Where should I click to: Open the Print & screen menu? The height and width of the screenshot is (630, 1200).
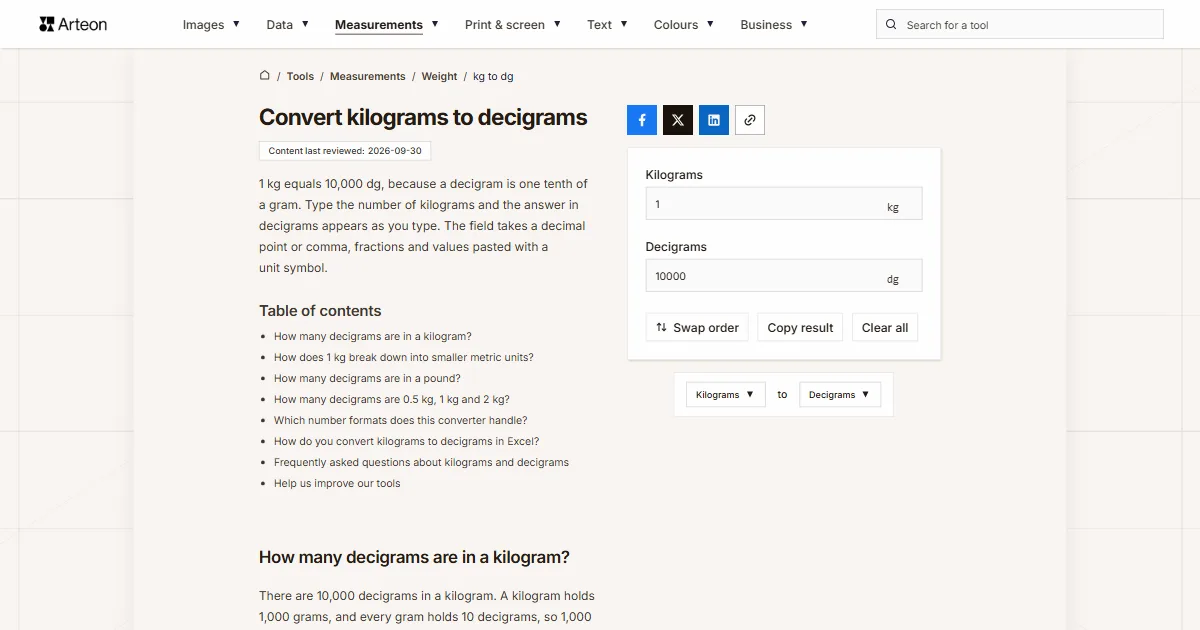[x=513, y=25]
